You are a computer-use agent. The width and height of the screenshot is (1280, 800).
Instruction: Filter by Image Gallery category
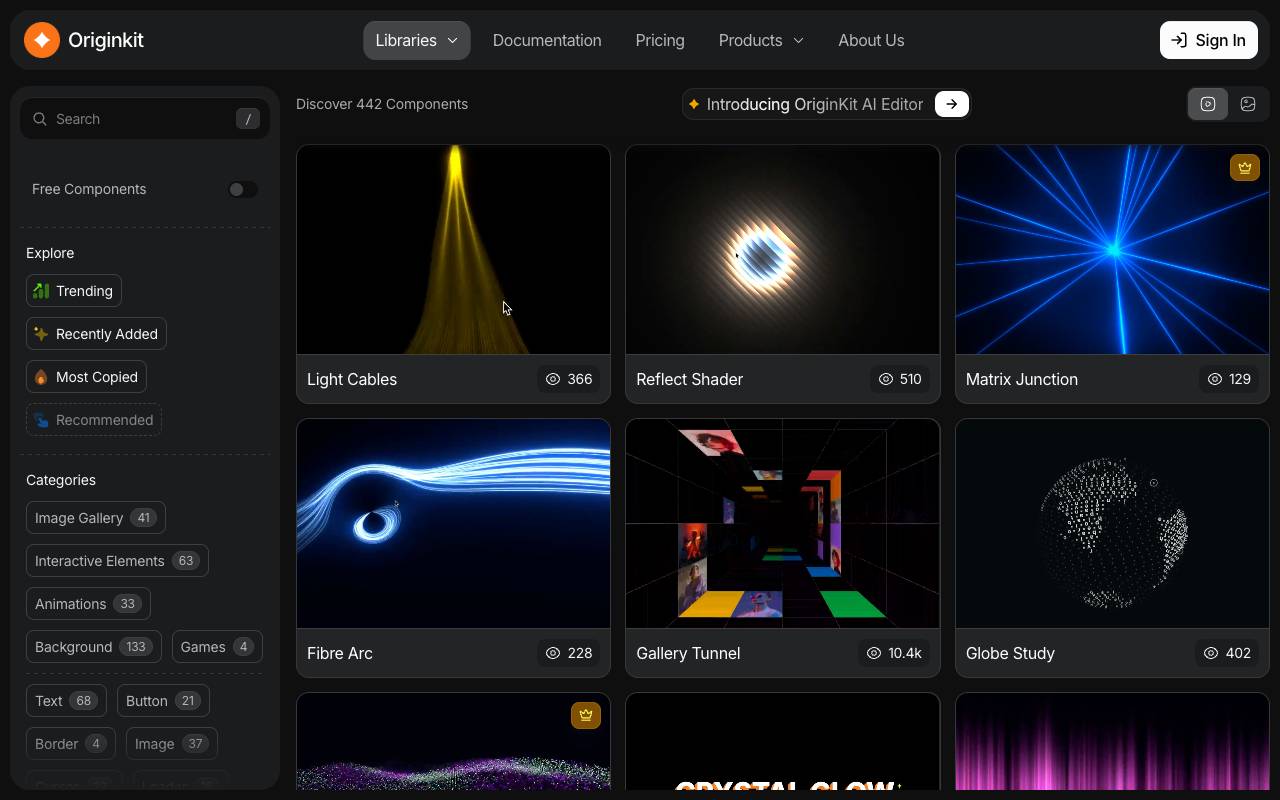[x=96, y=518]
